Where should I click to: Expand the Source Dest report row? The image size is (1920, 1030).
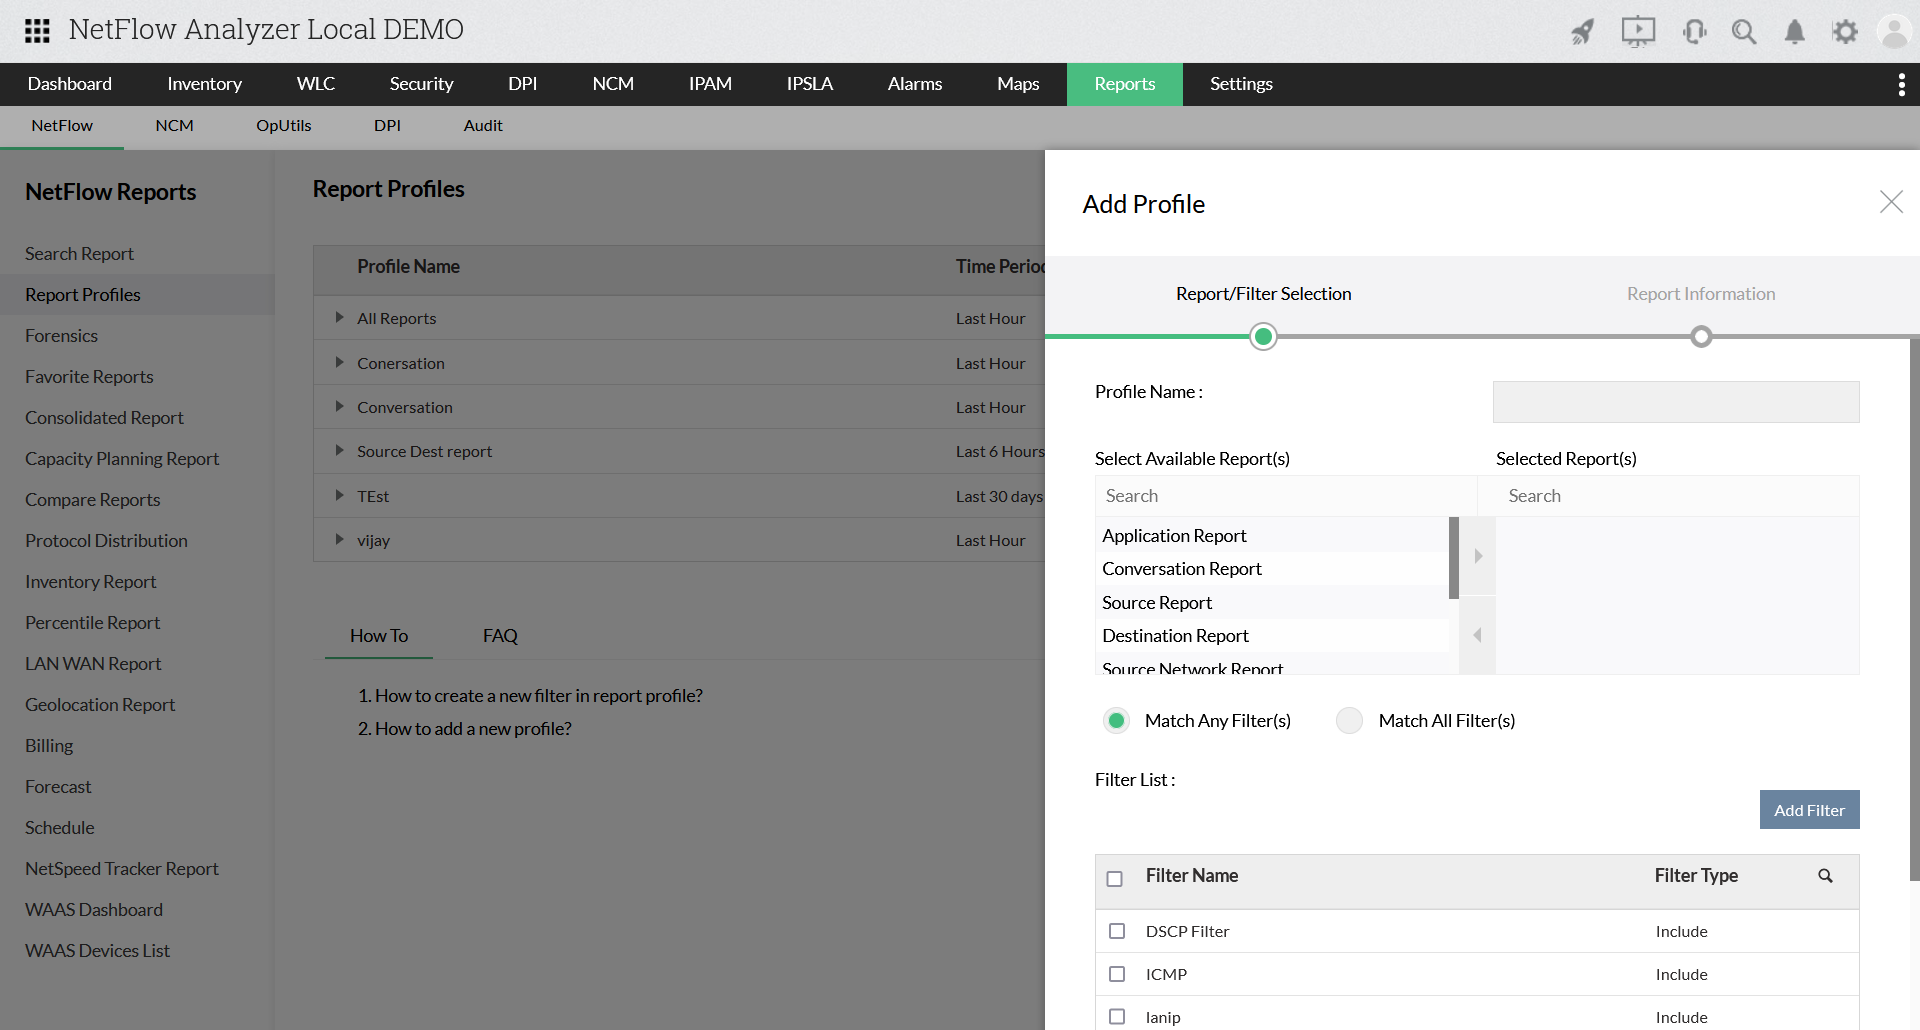point(339,451)
